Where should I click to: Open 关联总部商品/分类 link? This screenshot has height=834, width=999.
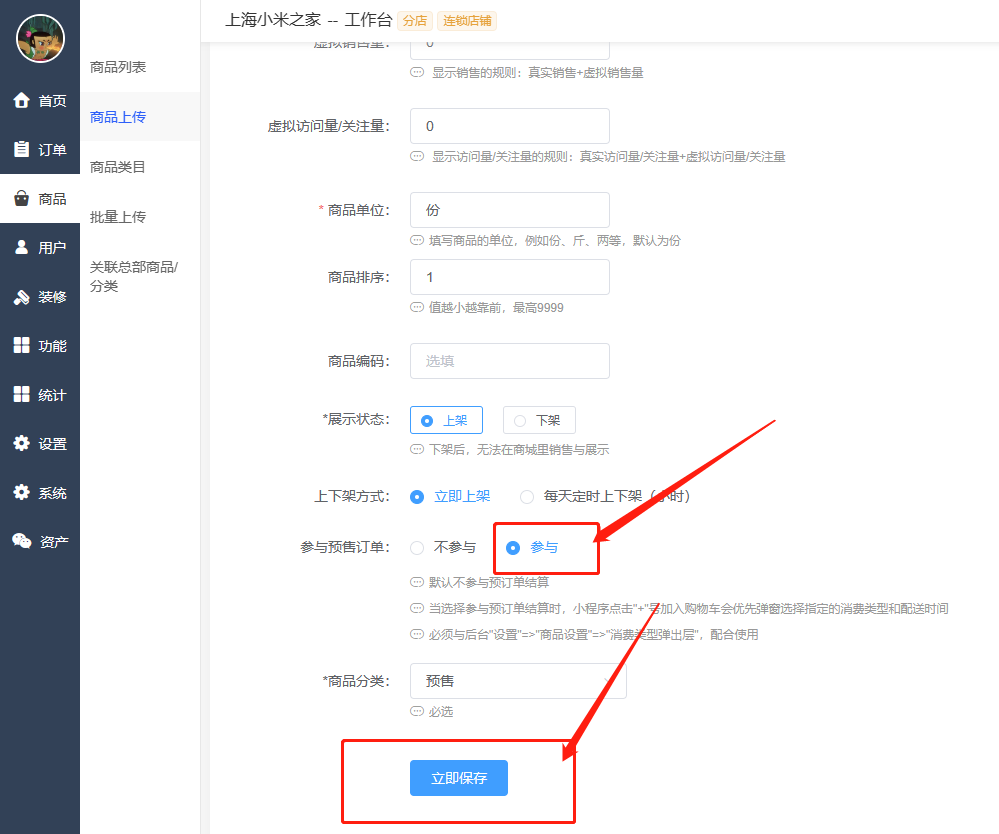coord(133,276)
